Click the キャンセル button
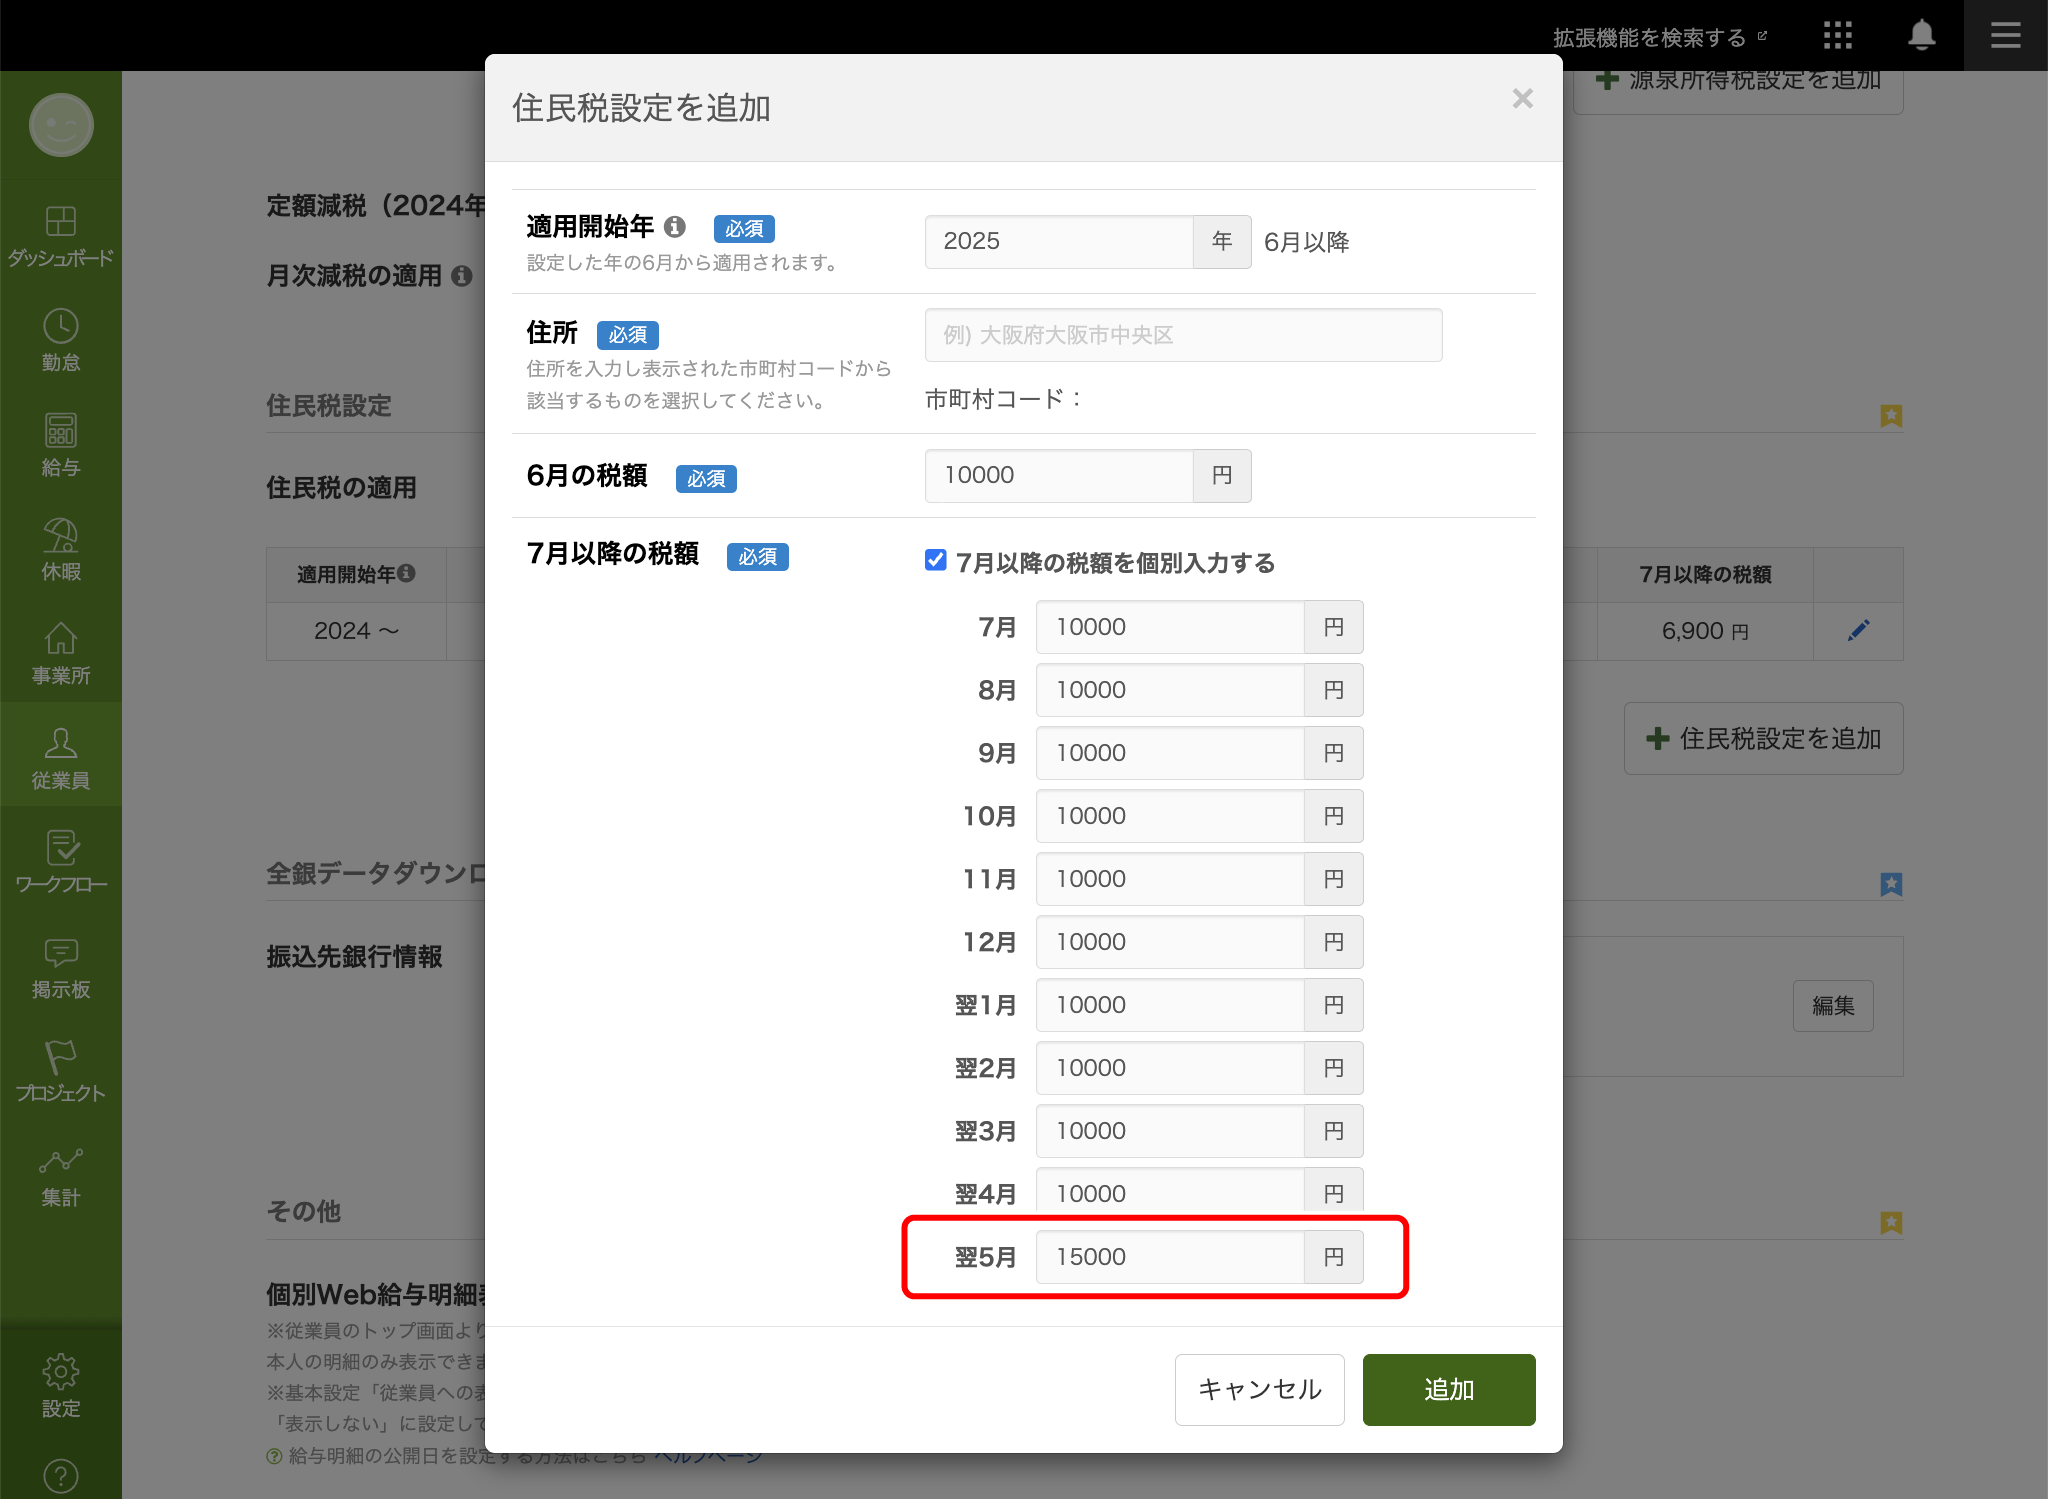 click(x=1259, y=1389)
